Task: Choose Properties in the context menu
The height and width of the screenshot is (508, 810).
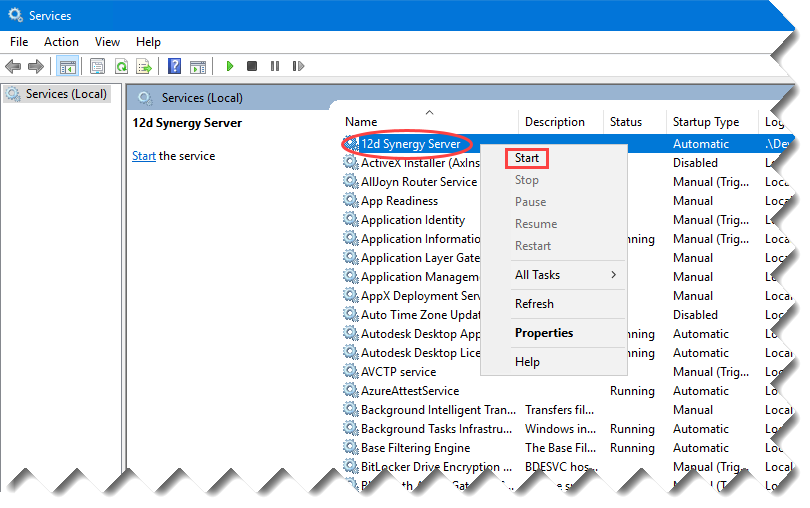Action: (544, 333)
